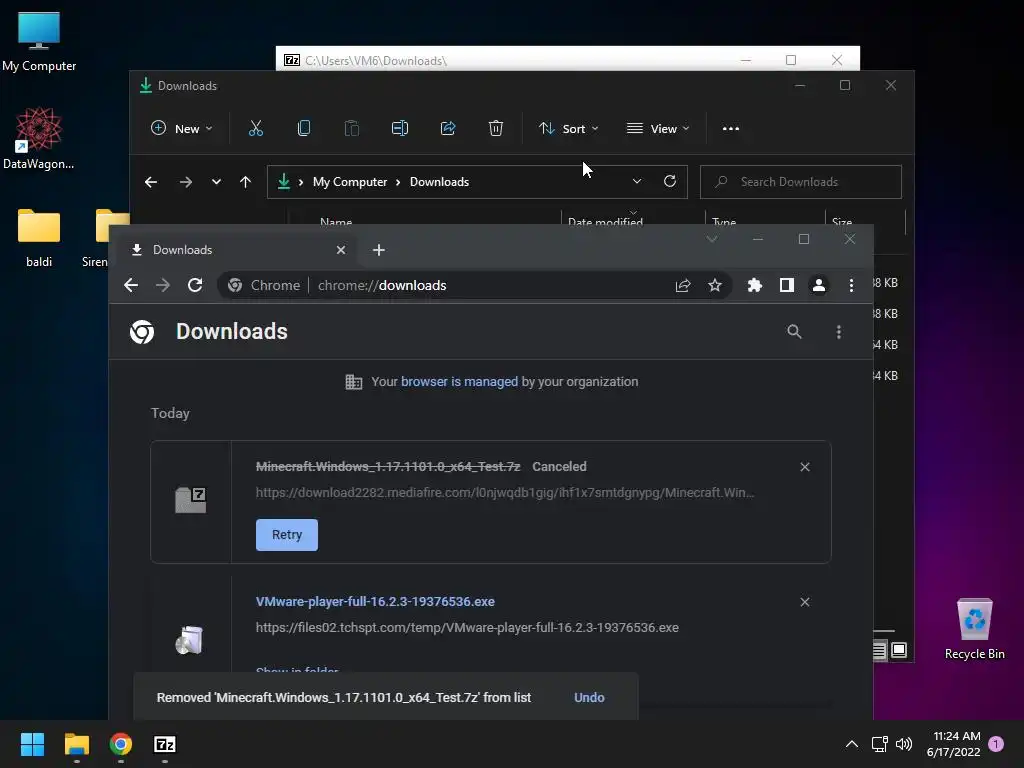Show hidden tray icons chevron

tap(852, 744)
